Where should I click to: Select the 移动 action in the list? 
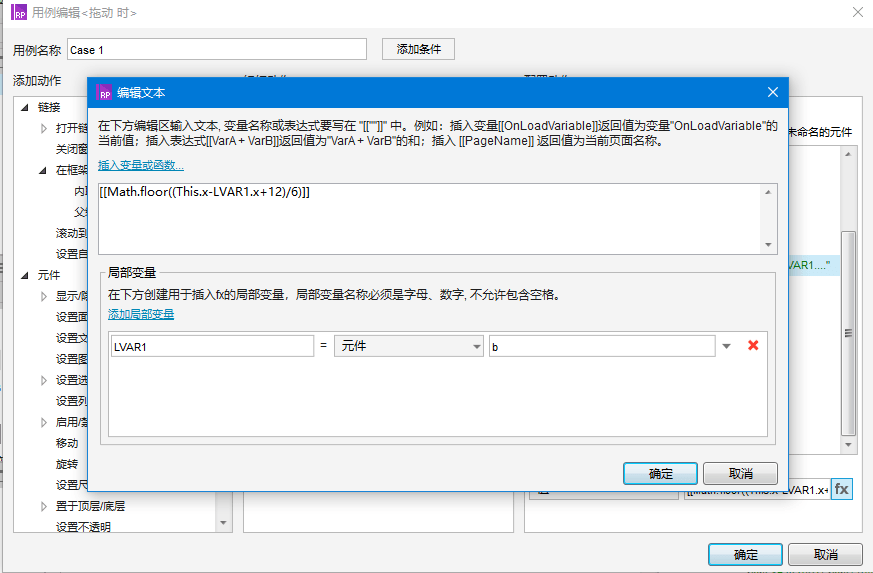(67, 443)
